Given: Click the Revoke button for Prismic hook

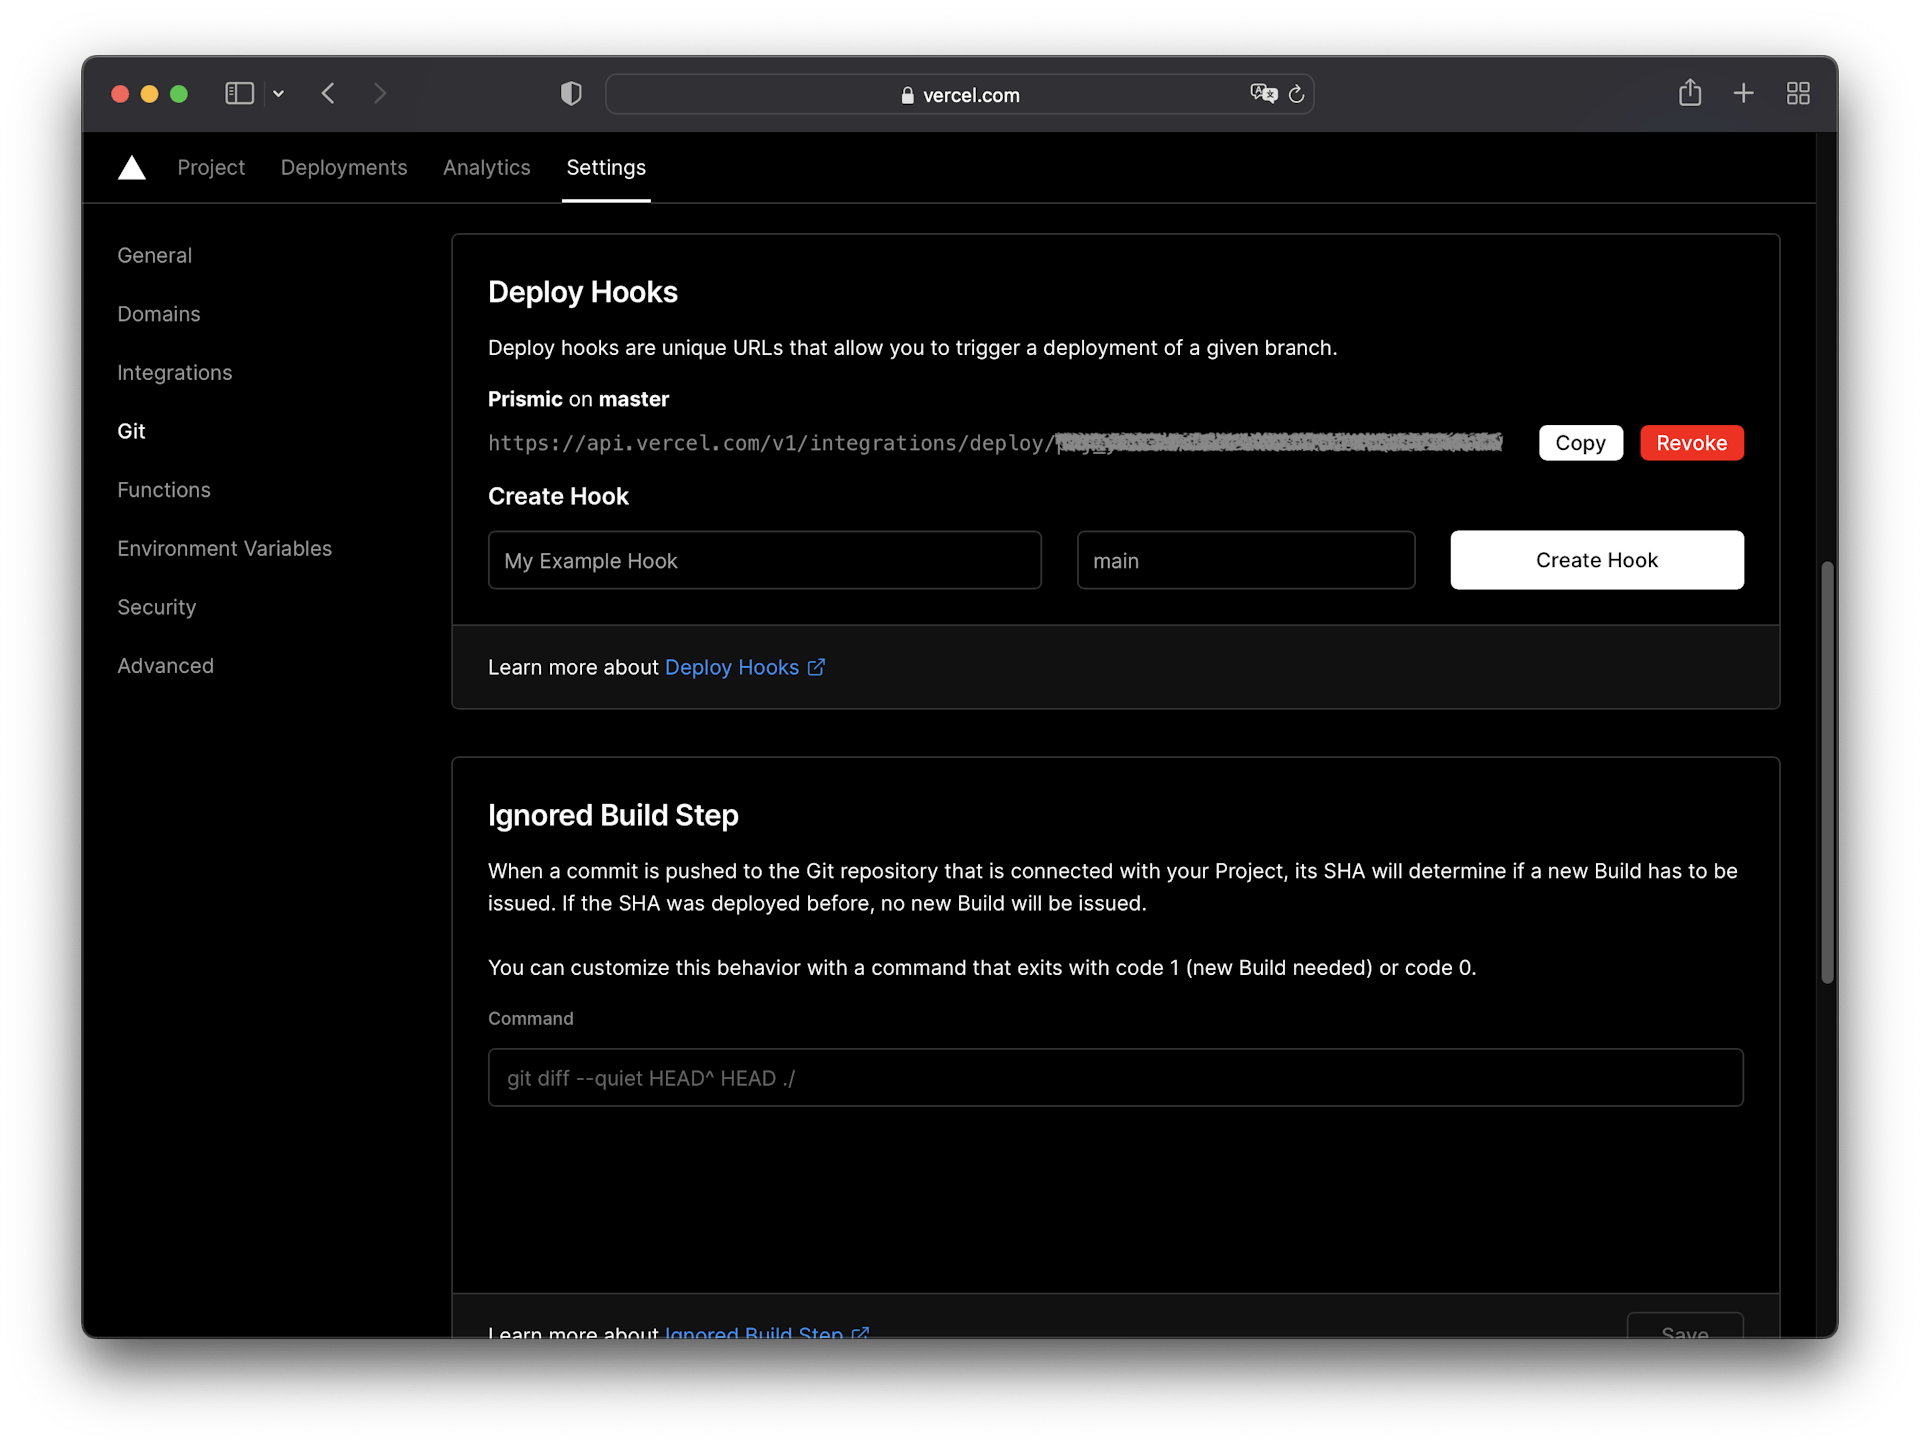Looking at the screenshot, I should pos(1691,442).
